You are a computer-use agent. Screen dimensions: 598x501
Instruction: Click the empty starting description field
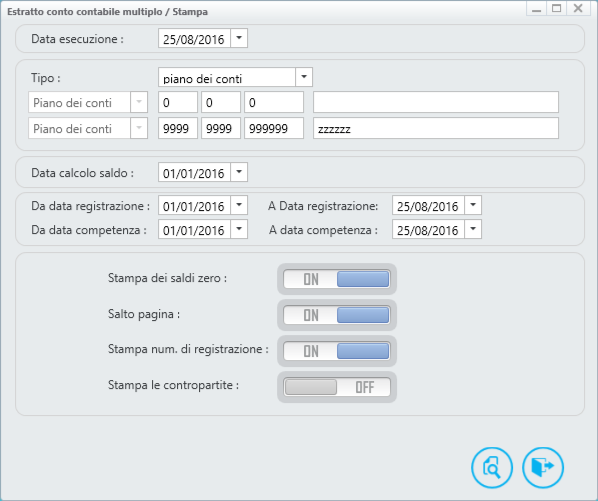436,102
